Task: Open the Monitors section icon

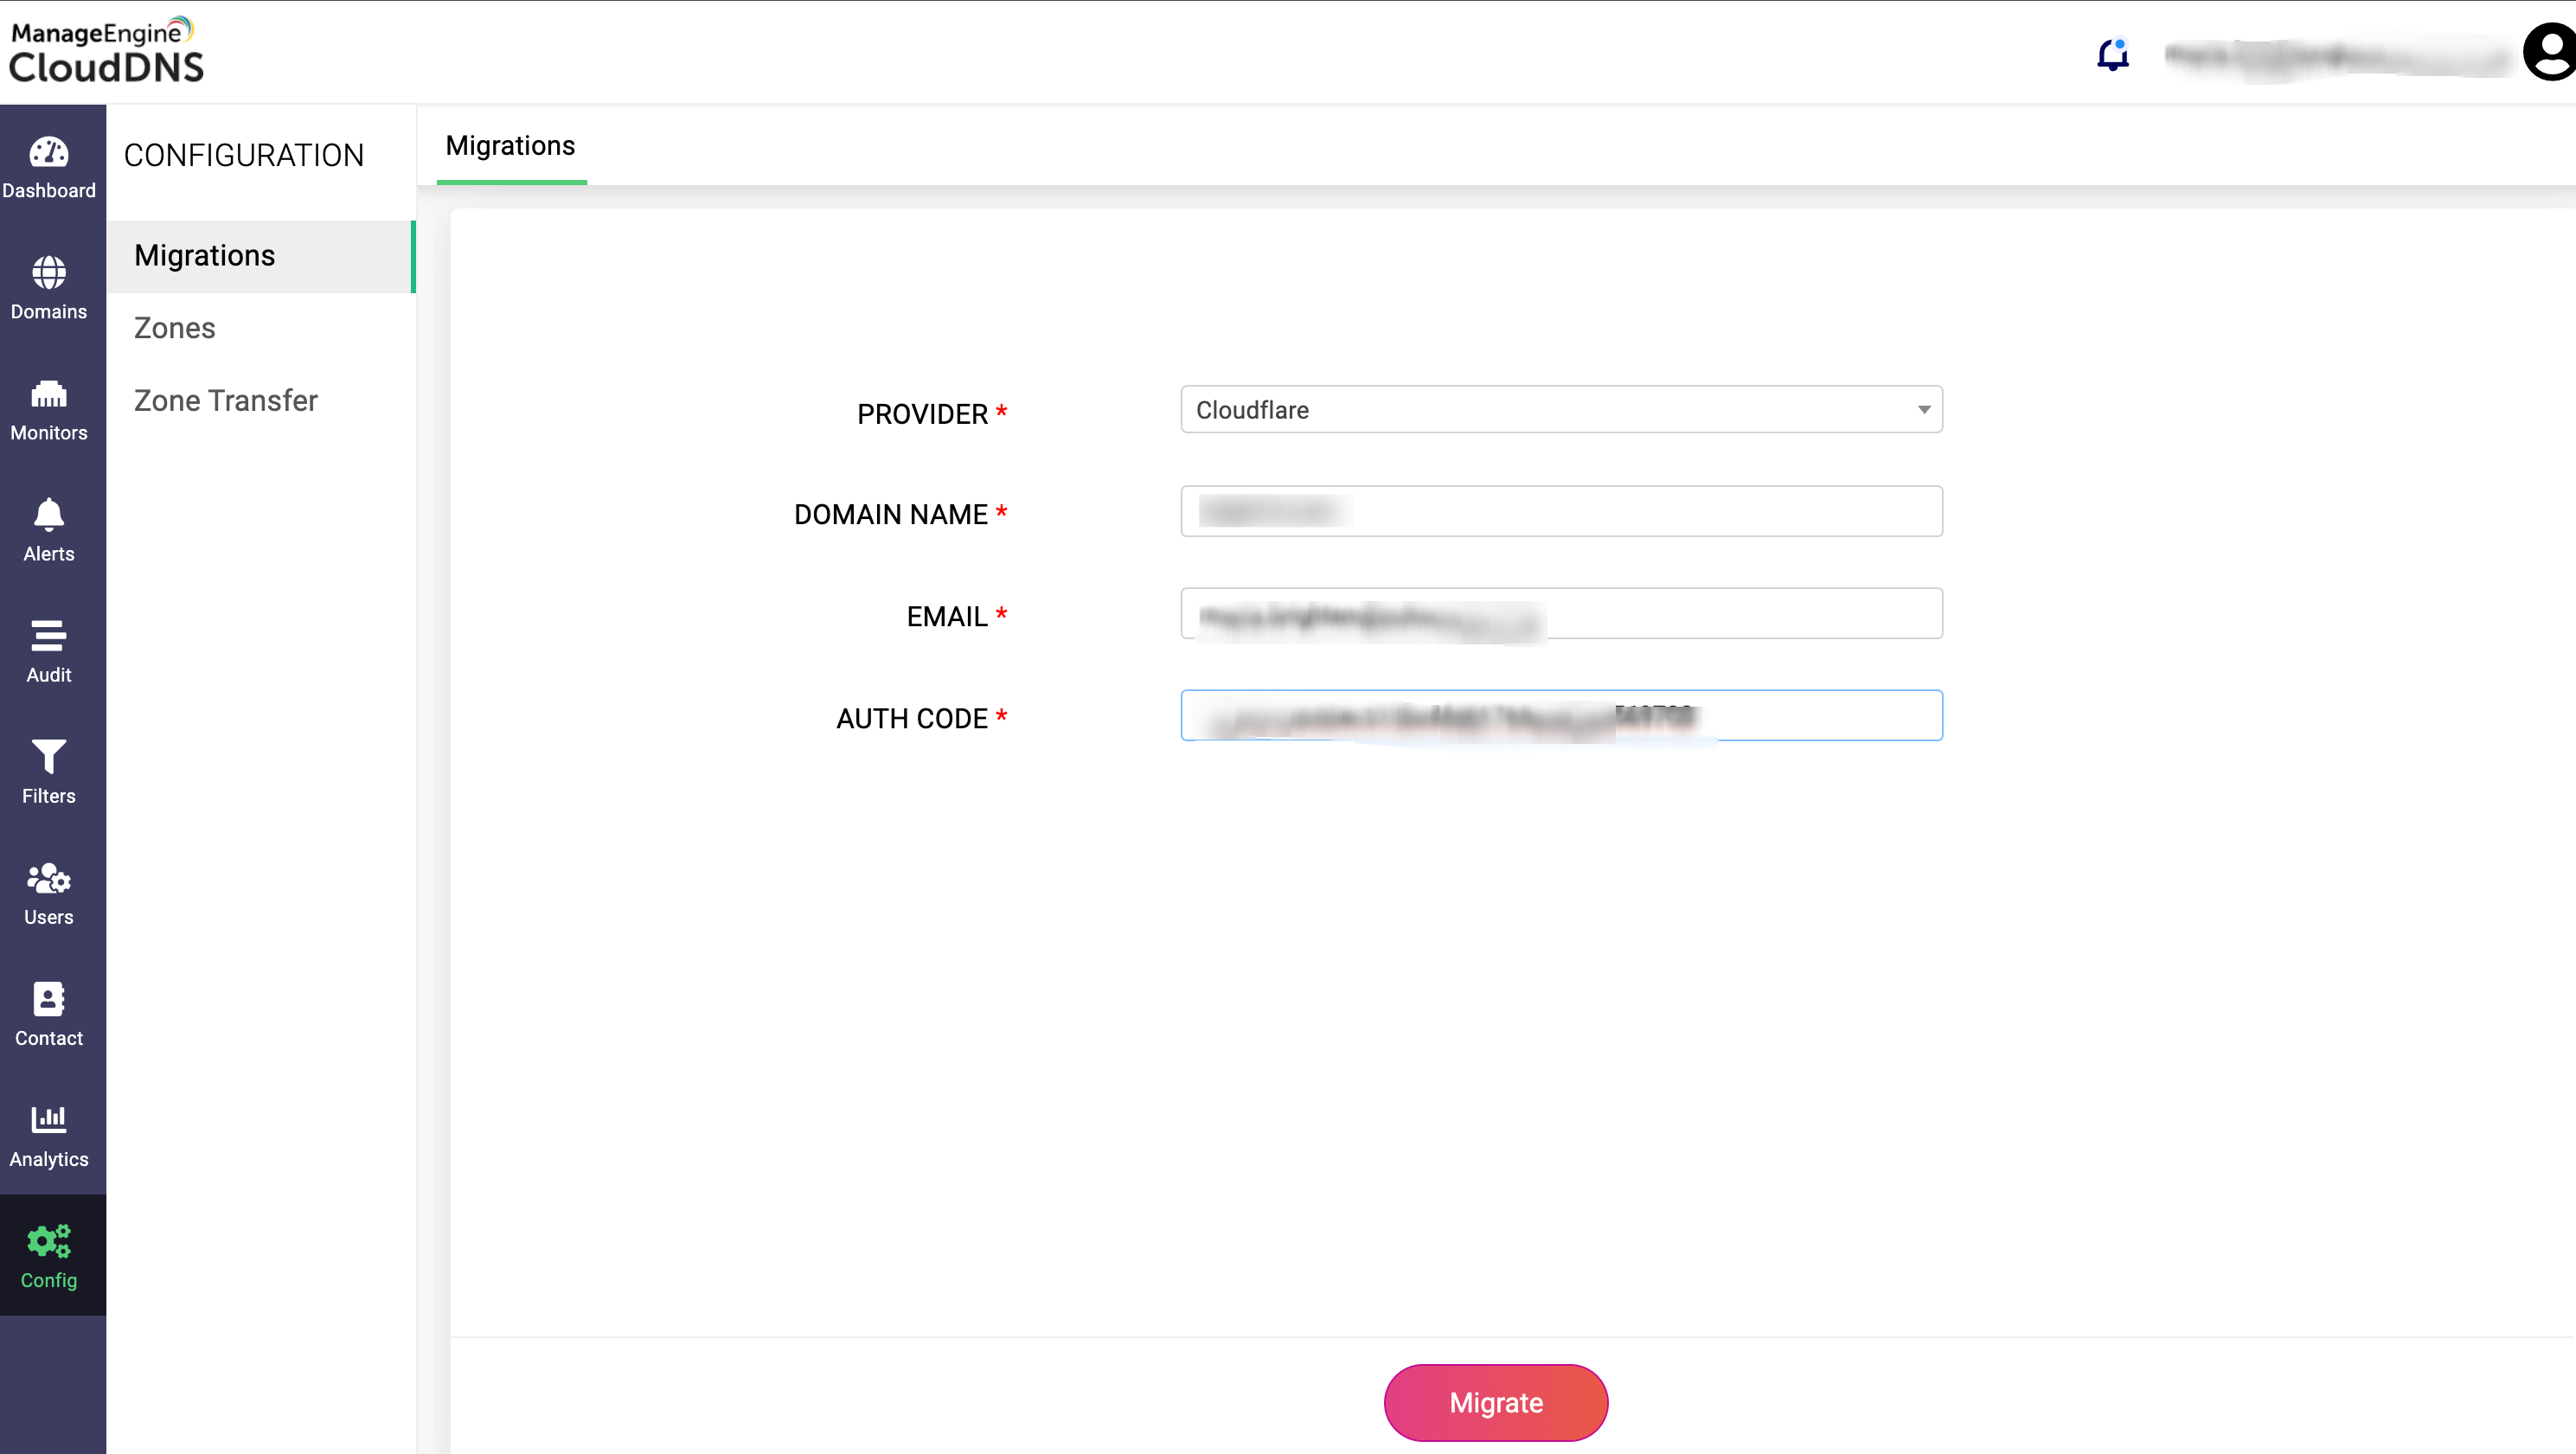Action: (x=48, y=395)
